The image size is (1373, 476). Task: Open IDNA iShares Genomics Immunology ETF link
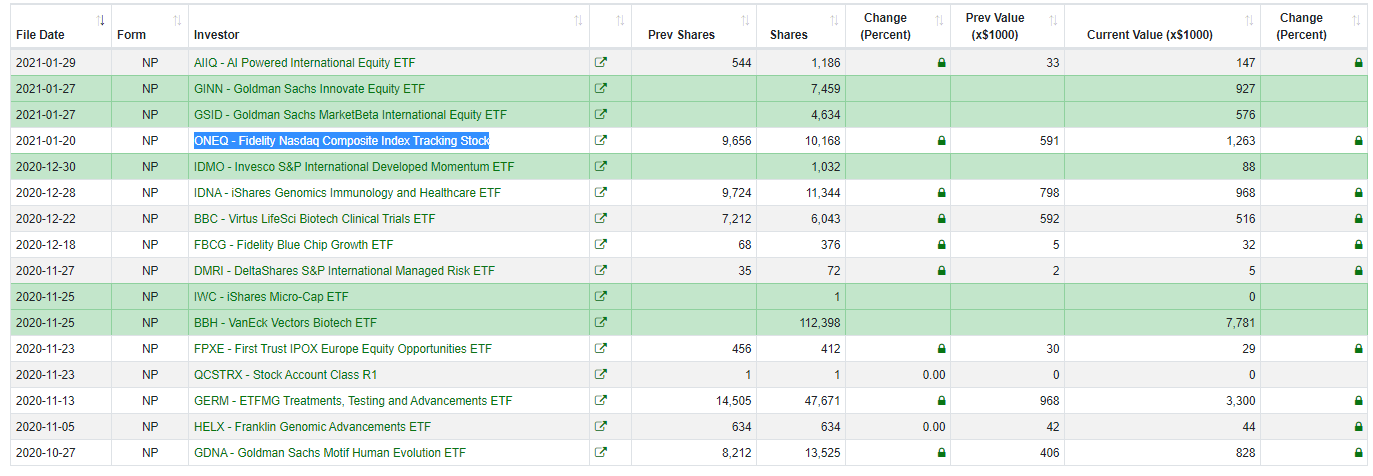(x=347, y=192)
